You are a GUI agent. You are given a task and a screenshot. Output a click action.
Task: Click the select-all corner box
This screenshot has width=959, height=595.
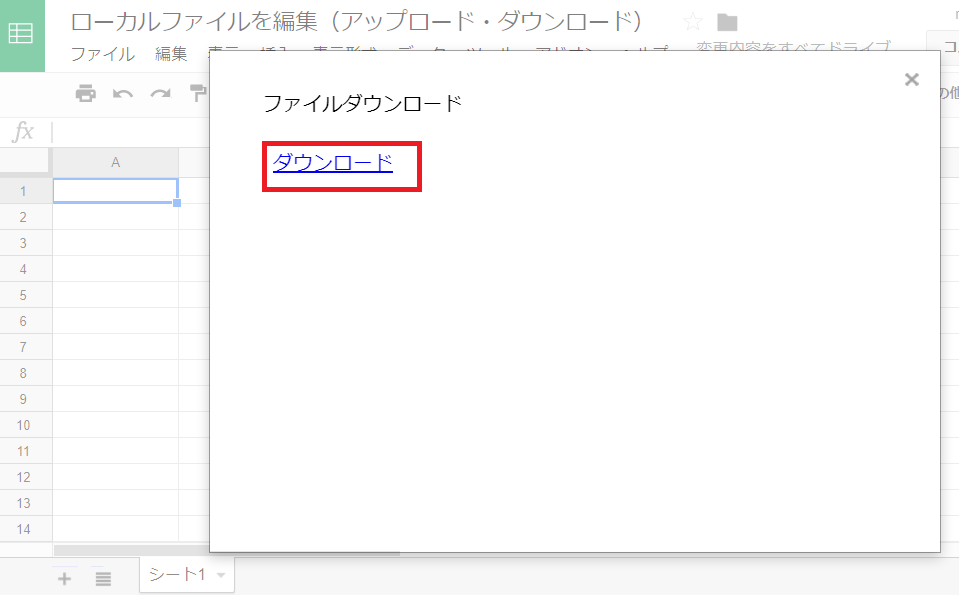tap(24, 162)
